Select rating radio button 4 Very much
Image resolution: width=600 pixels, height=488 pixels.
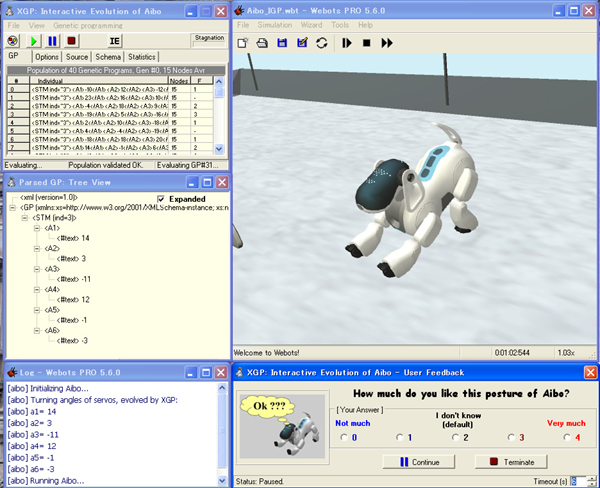(567, 437)
